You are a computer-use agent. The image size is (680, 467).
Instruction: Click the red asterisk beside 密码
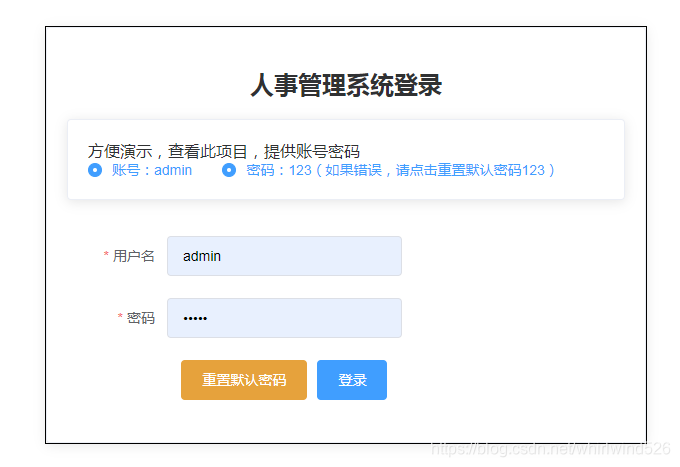coord(120,318)
